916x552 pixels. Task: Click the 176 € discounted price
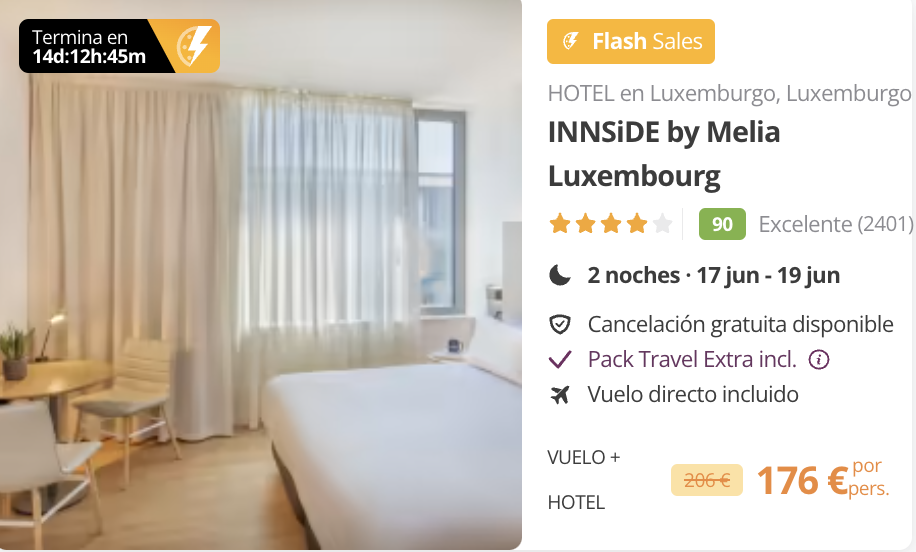point(802,480)
